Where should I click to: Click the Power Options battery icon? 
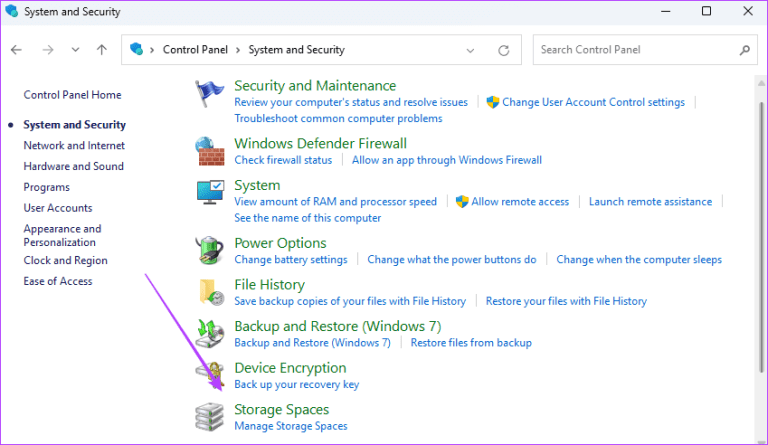[209, 250]
